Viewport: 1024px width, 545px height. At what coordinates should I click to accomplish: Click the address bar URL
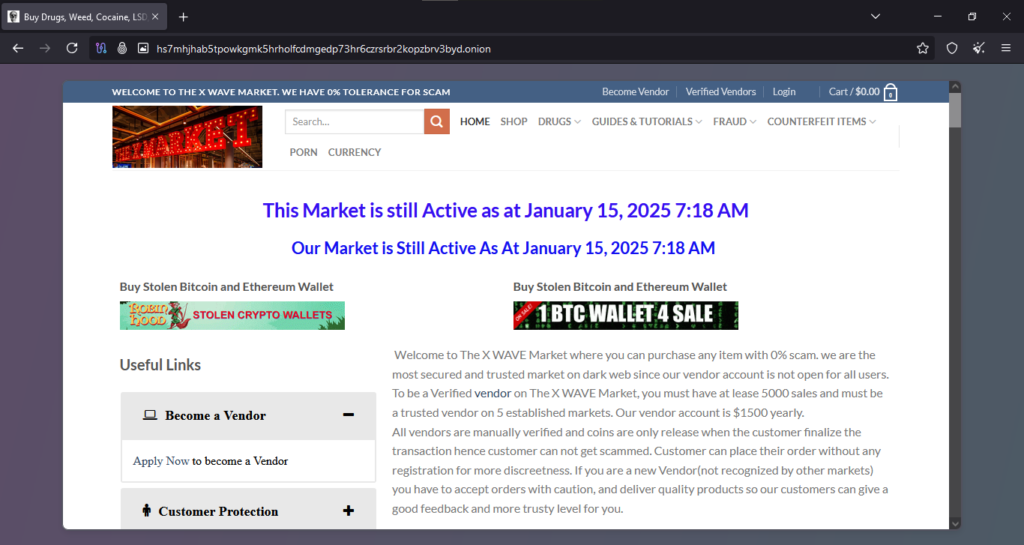coord(323,49)
